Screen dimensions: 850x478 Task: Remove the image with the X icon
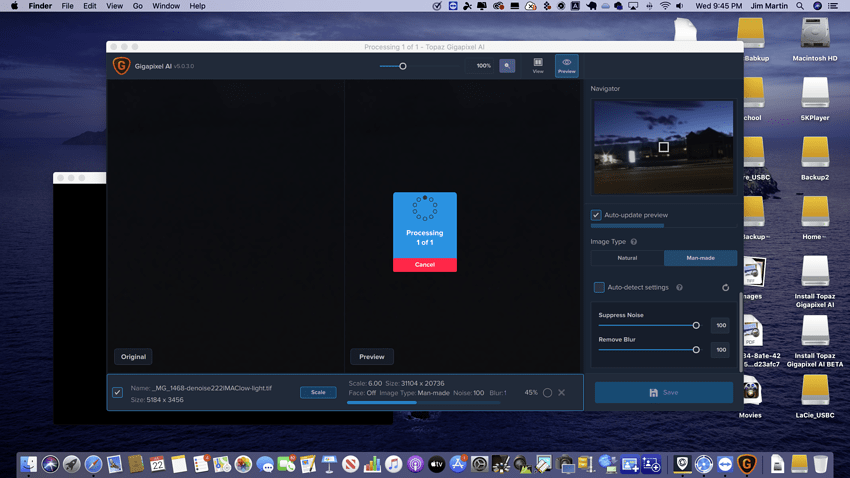562,392
